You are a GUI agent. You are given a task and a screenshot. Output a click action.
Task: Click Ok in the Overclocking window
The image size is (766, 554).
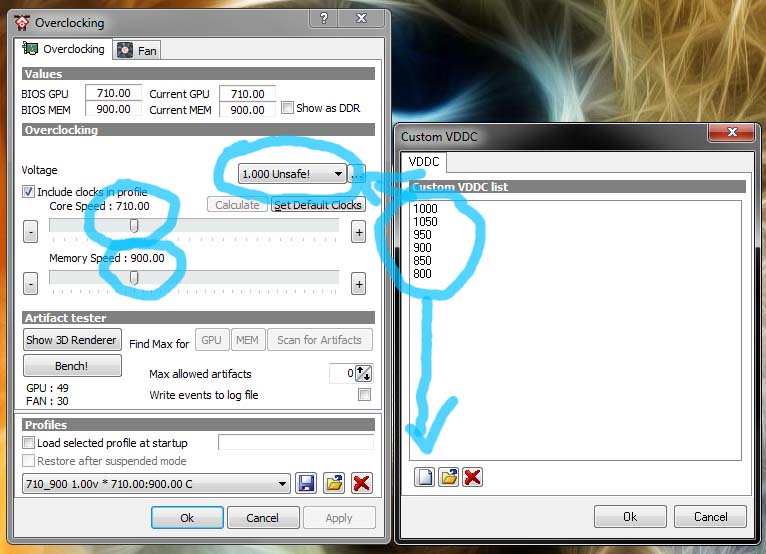click(187, 517)
